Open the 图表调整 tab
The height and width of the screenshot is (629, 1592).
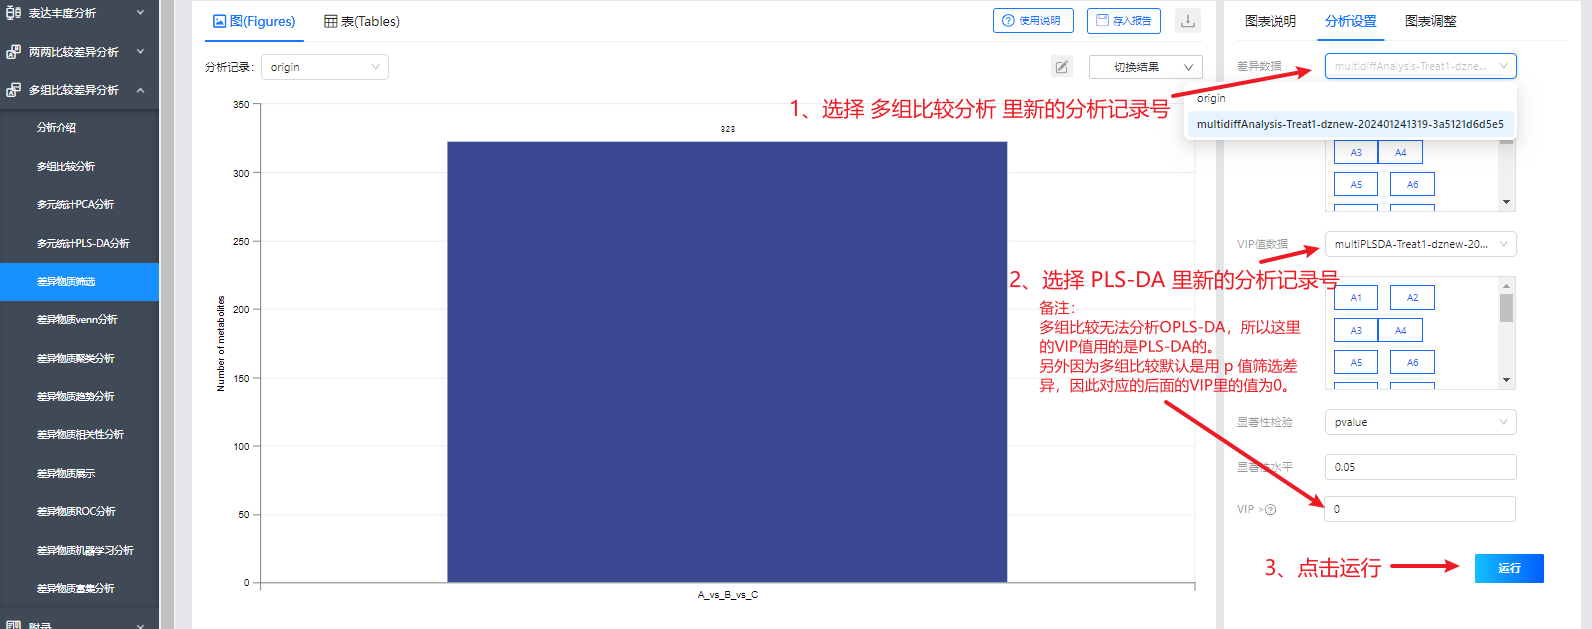[x=1430, y=21]
